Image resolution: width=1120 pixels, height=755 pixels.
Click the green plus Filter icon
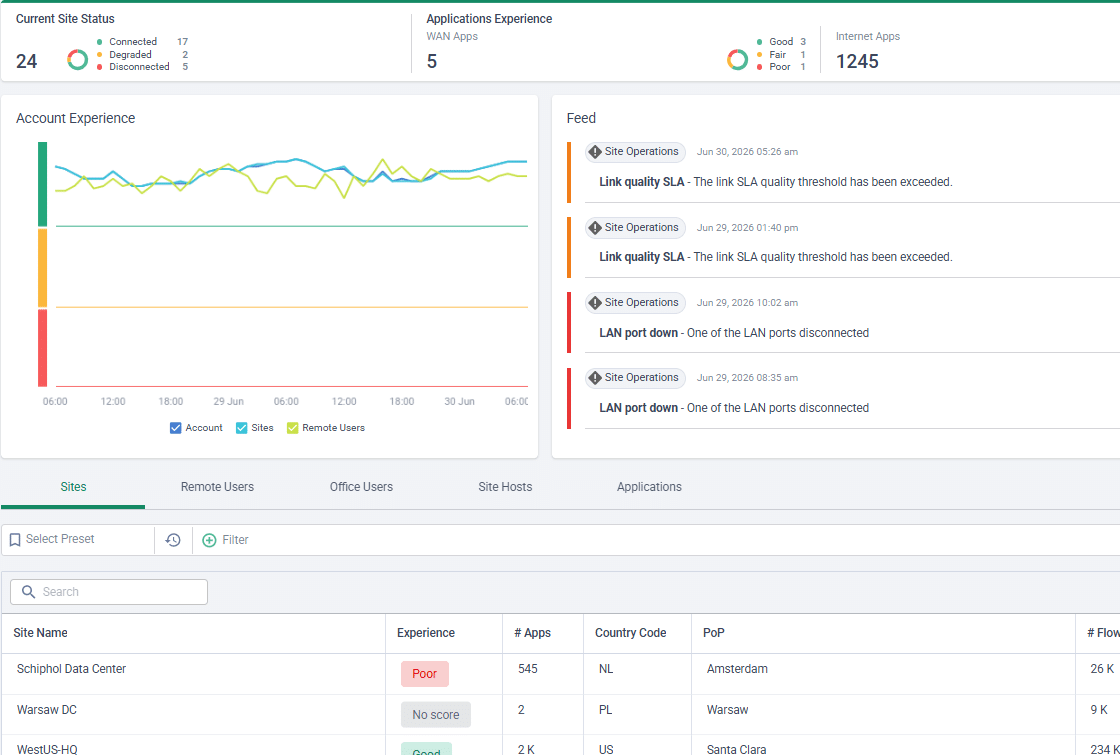click(x=209, y=541)
